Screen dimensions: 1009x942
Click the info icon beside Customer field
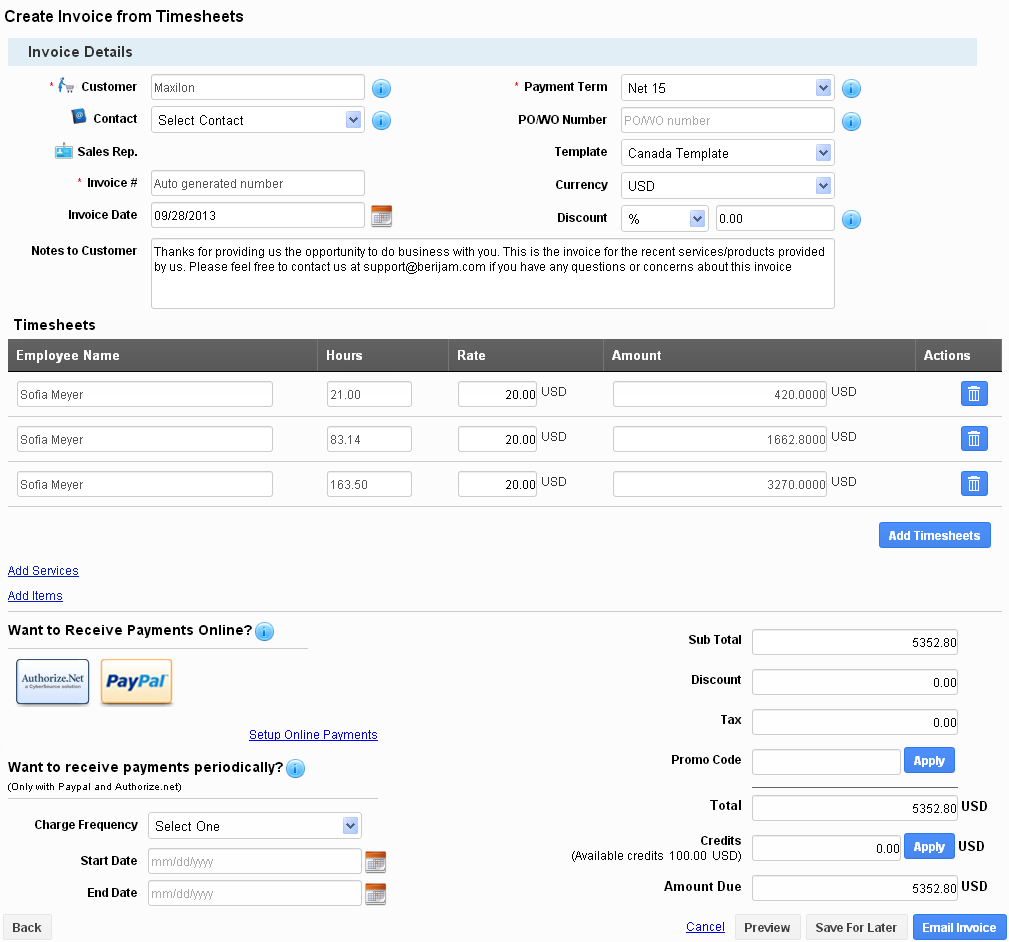(381, 89)
